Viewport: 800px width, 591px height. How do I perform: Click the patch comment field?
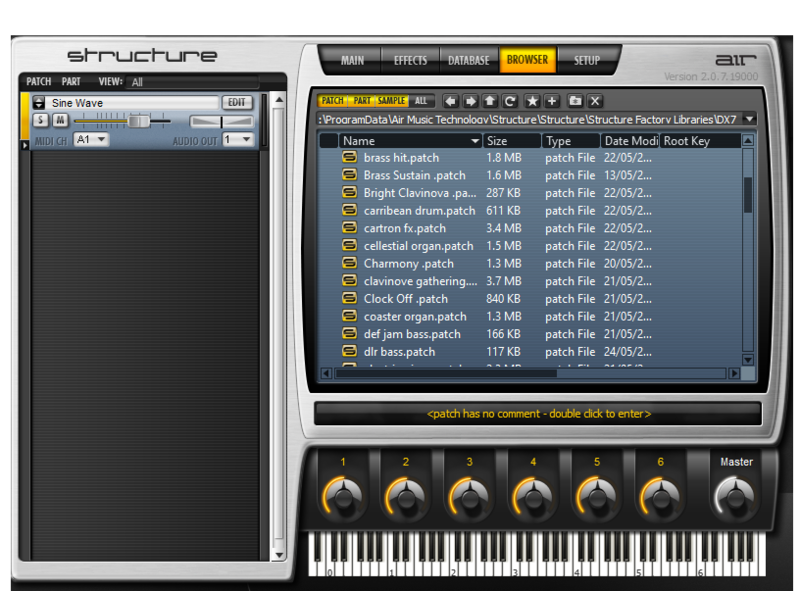click(x=538, y=413)
